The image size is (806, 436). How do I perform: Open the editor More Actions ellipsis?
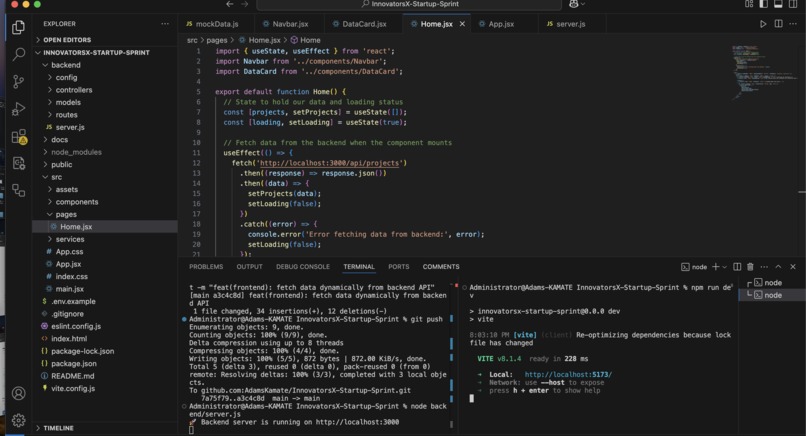(x=793, y=24)
